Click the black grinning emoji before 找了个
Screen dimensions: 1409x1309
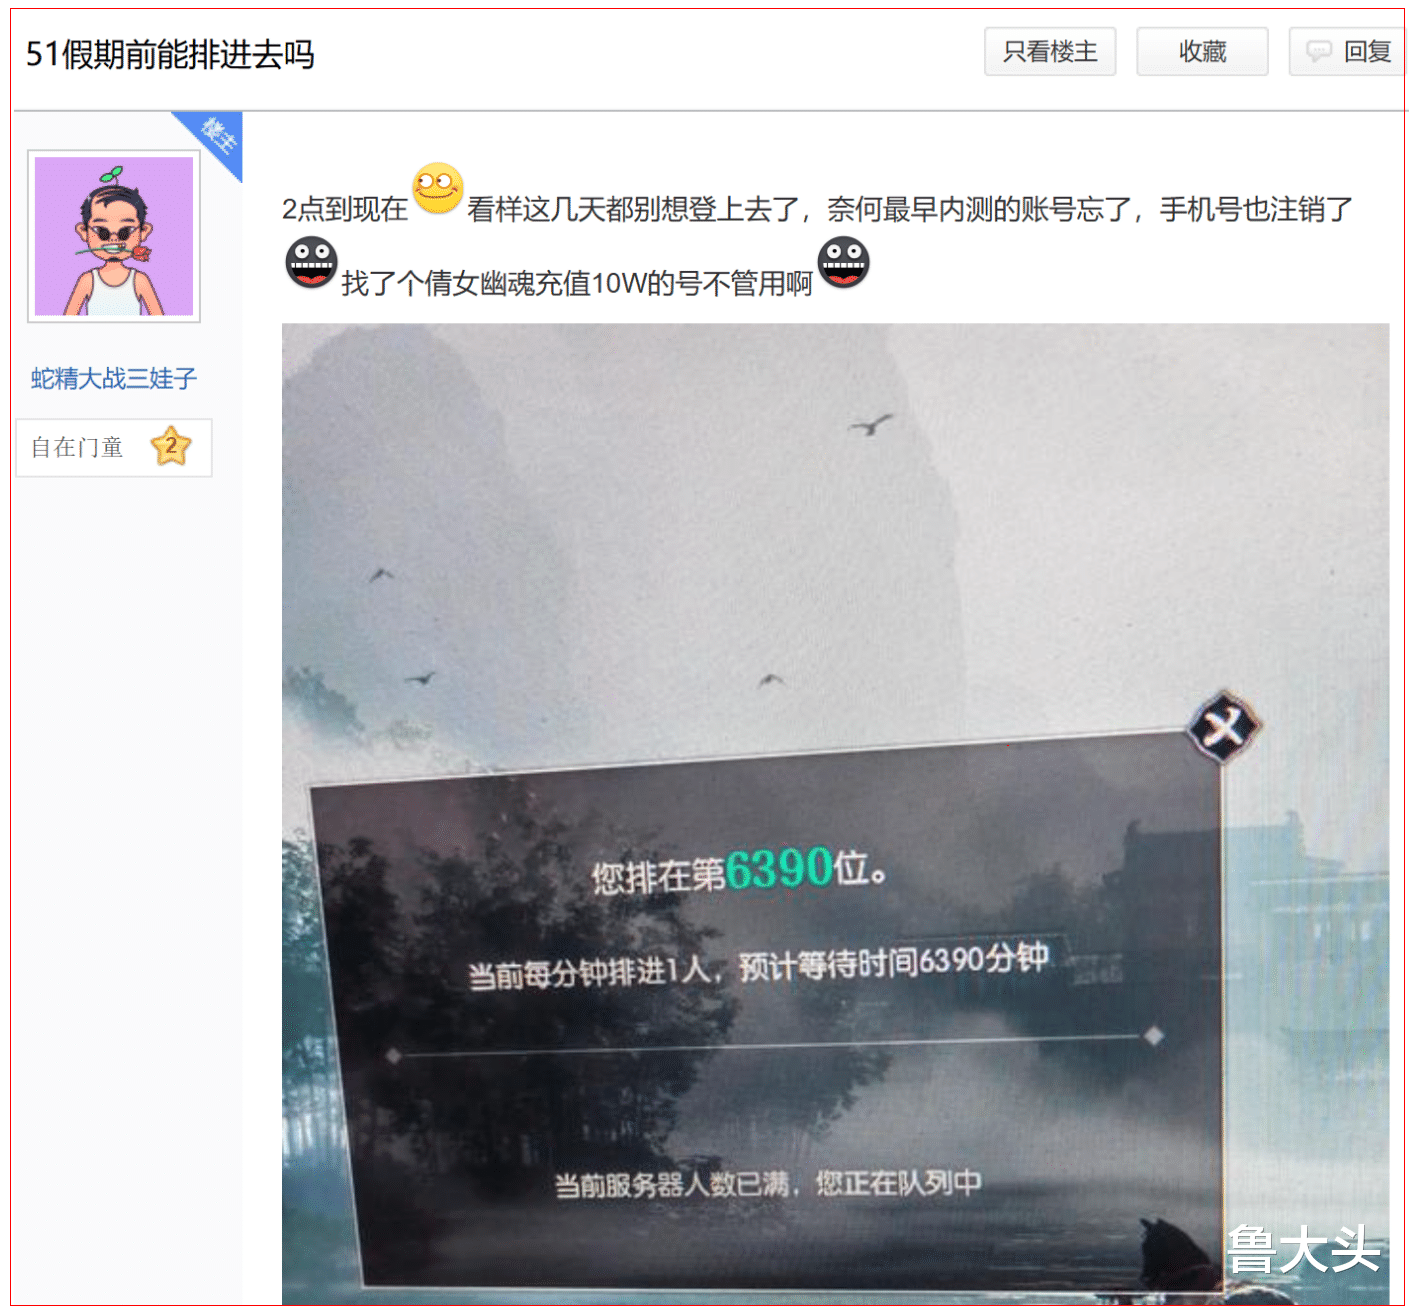tap(311, 262)
